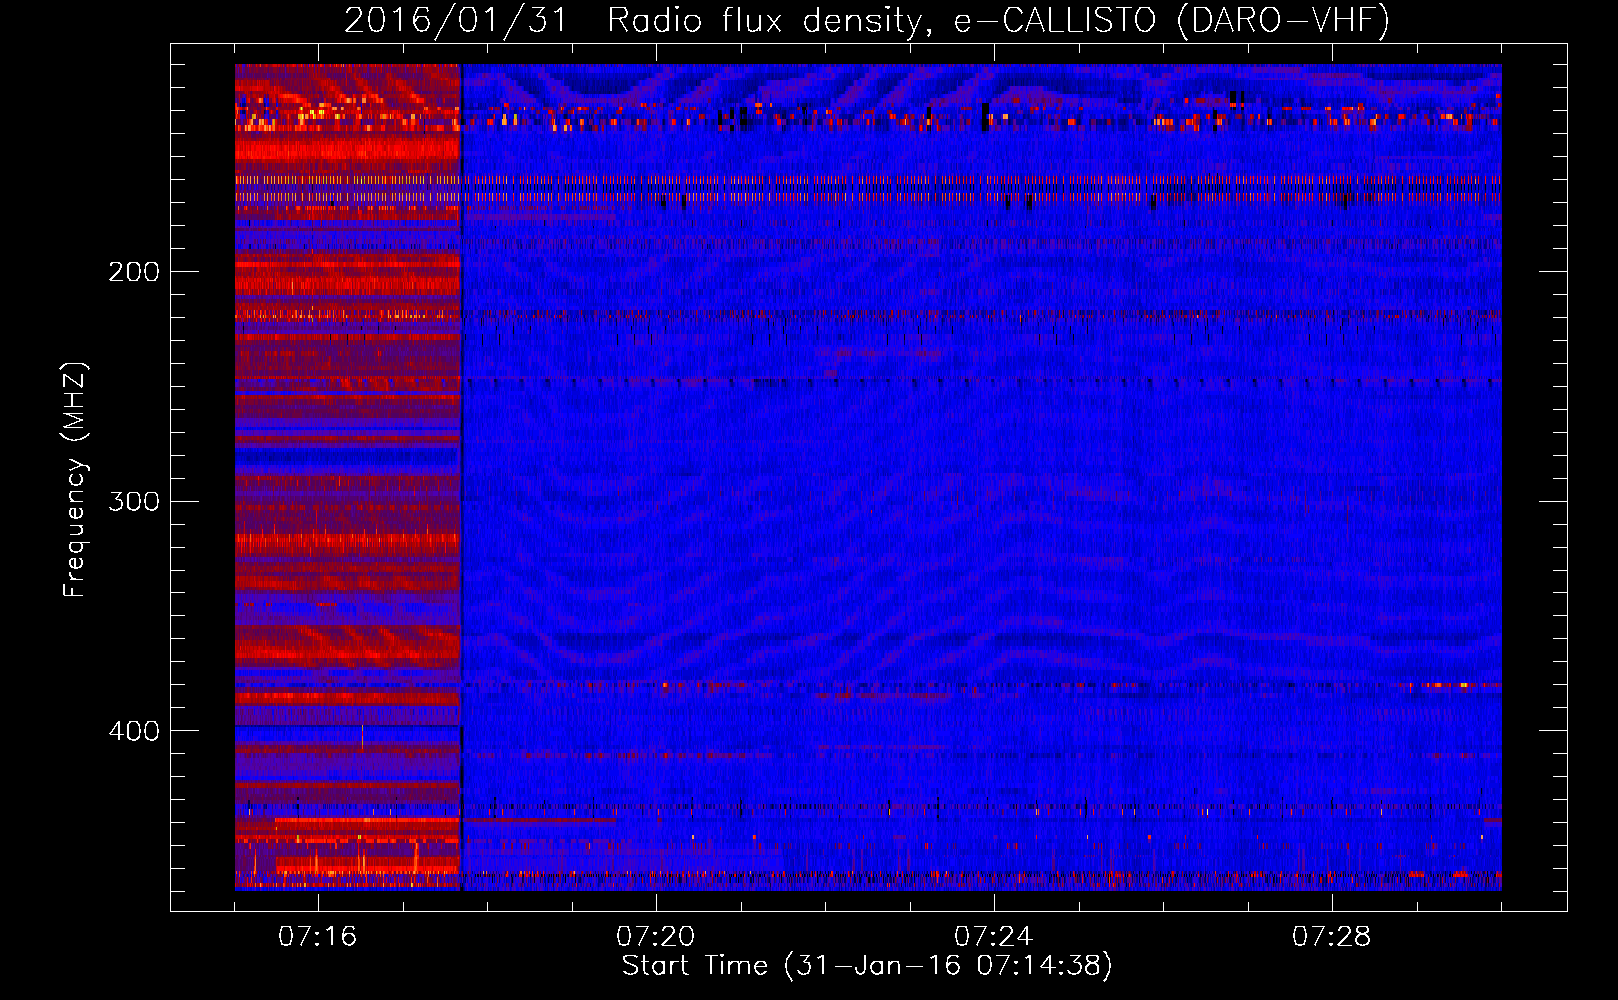Click the 07:24 time tick label
This screenshot has width=1618, height=1000.
pyautogui.click(x=994, y=937)
